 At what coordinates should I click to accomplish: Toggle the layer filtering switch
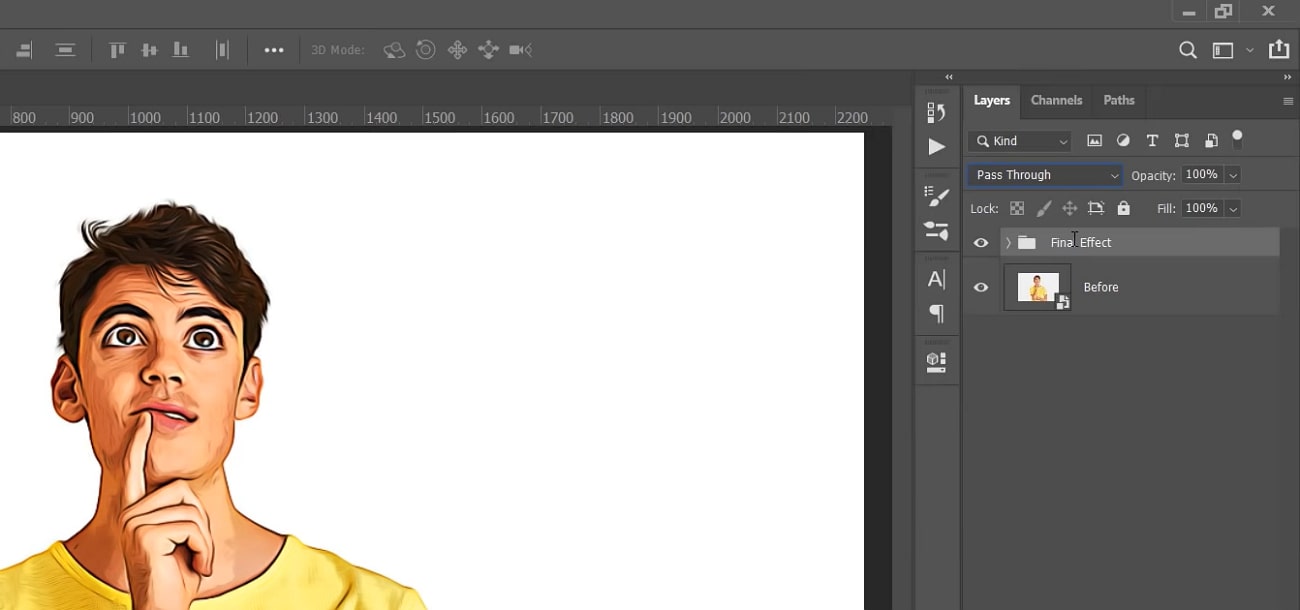tap(1237, 139)
